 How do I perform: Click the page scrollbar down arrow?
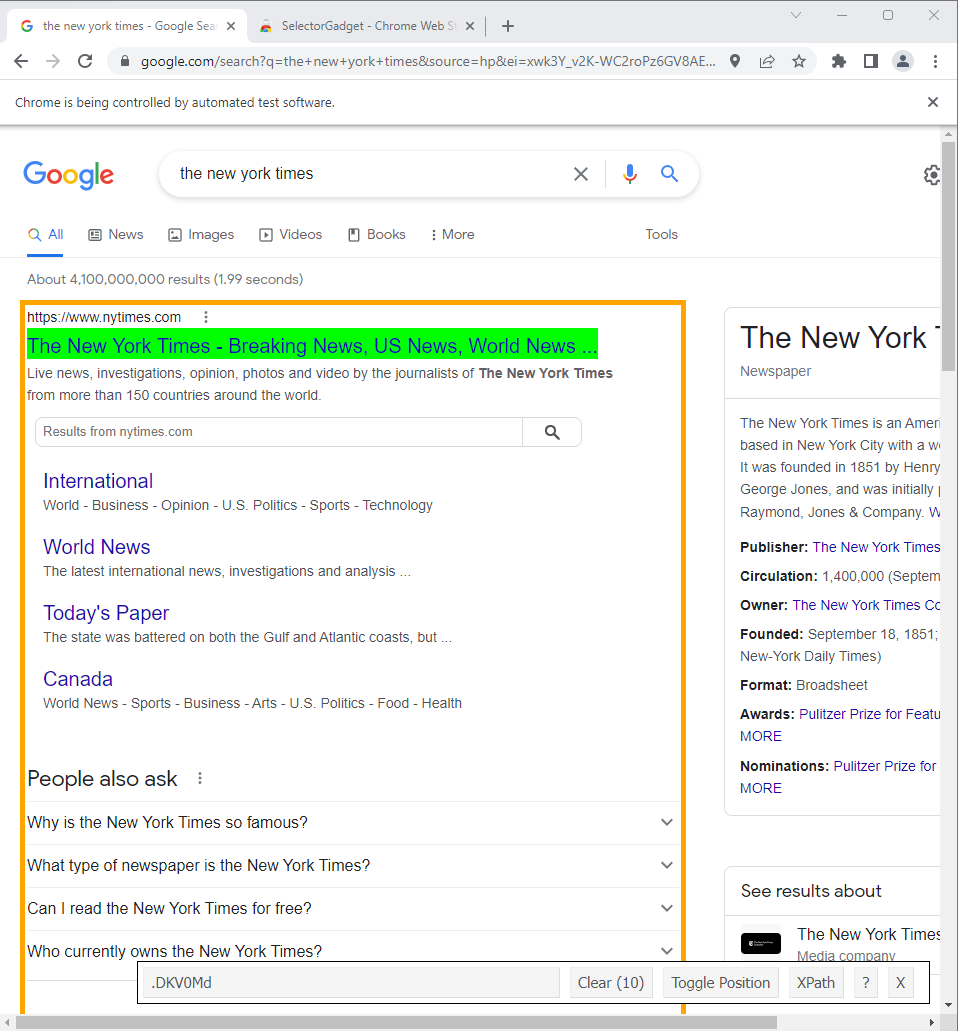pos(948,1005)
